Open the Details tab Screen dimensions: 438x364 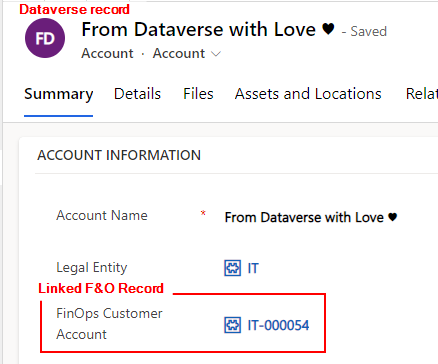pyautogui.click(x=137, y=94)
